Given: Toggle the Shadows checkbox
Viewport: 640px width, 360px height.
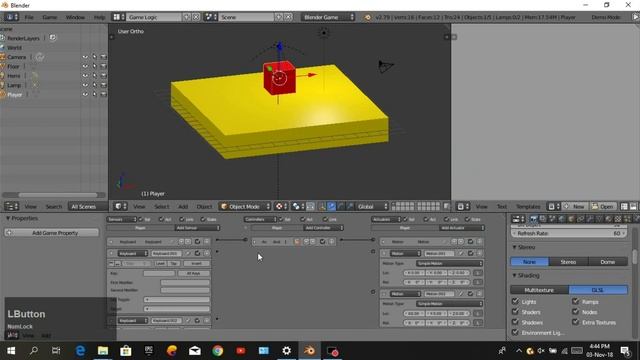Looking at the screenshot, I should pos(515,322).
